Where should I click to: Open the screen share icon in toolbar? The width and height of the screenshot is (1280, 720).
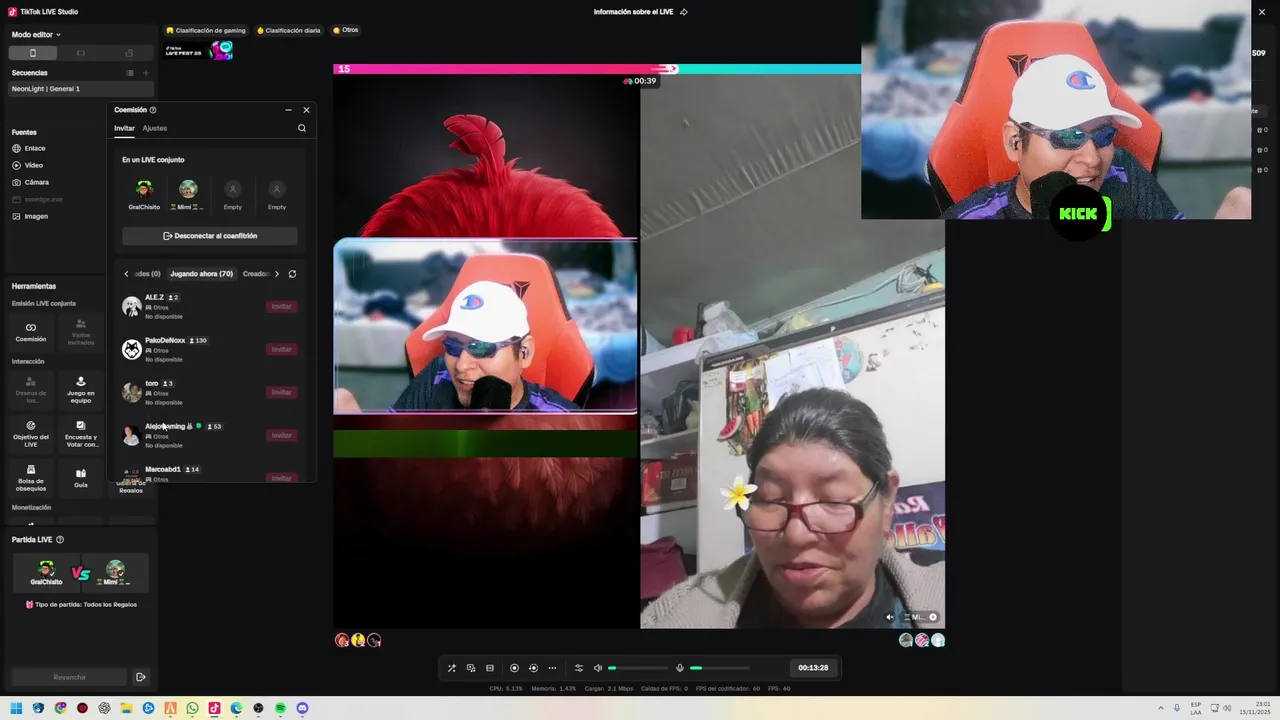pos(471,668)
